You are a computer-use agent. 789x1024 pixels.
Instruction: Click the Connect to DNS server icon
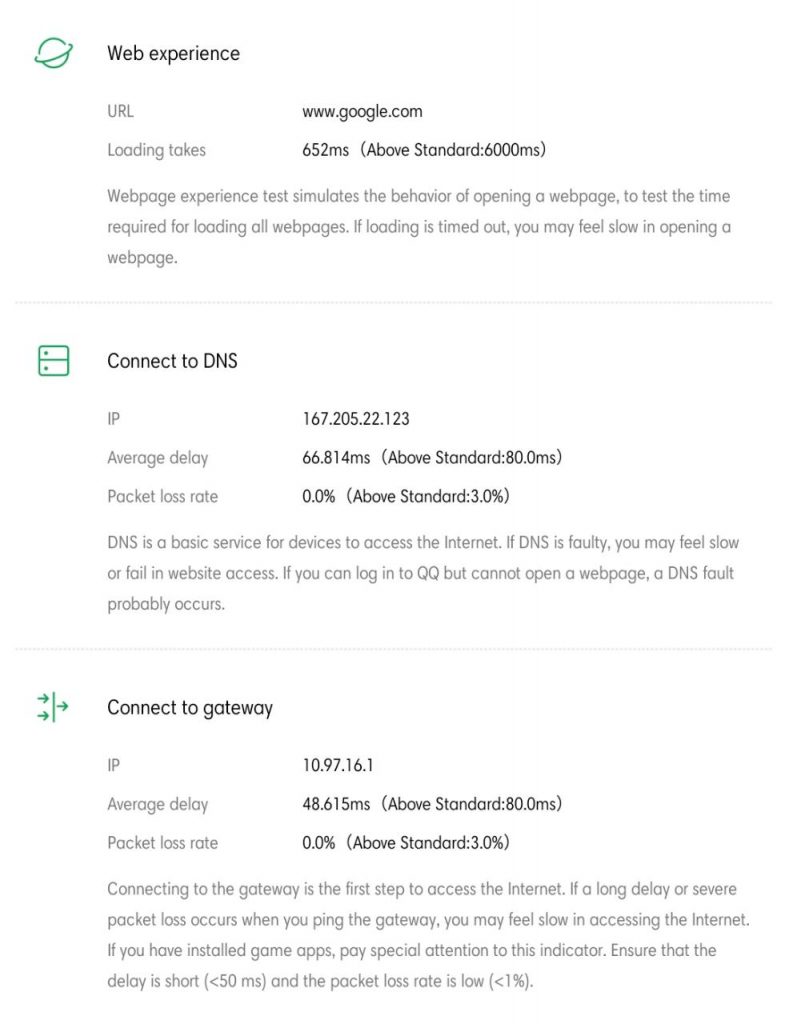(x=53, y=361)
